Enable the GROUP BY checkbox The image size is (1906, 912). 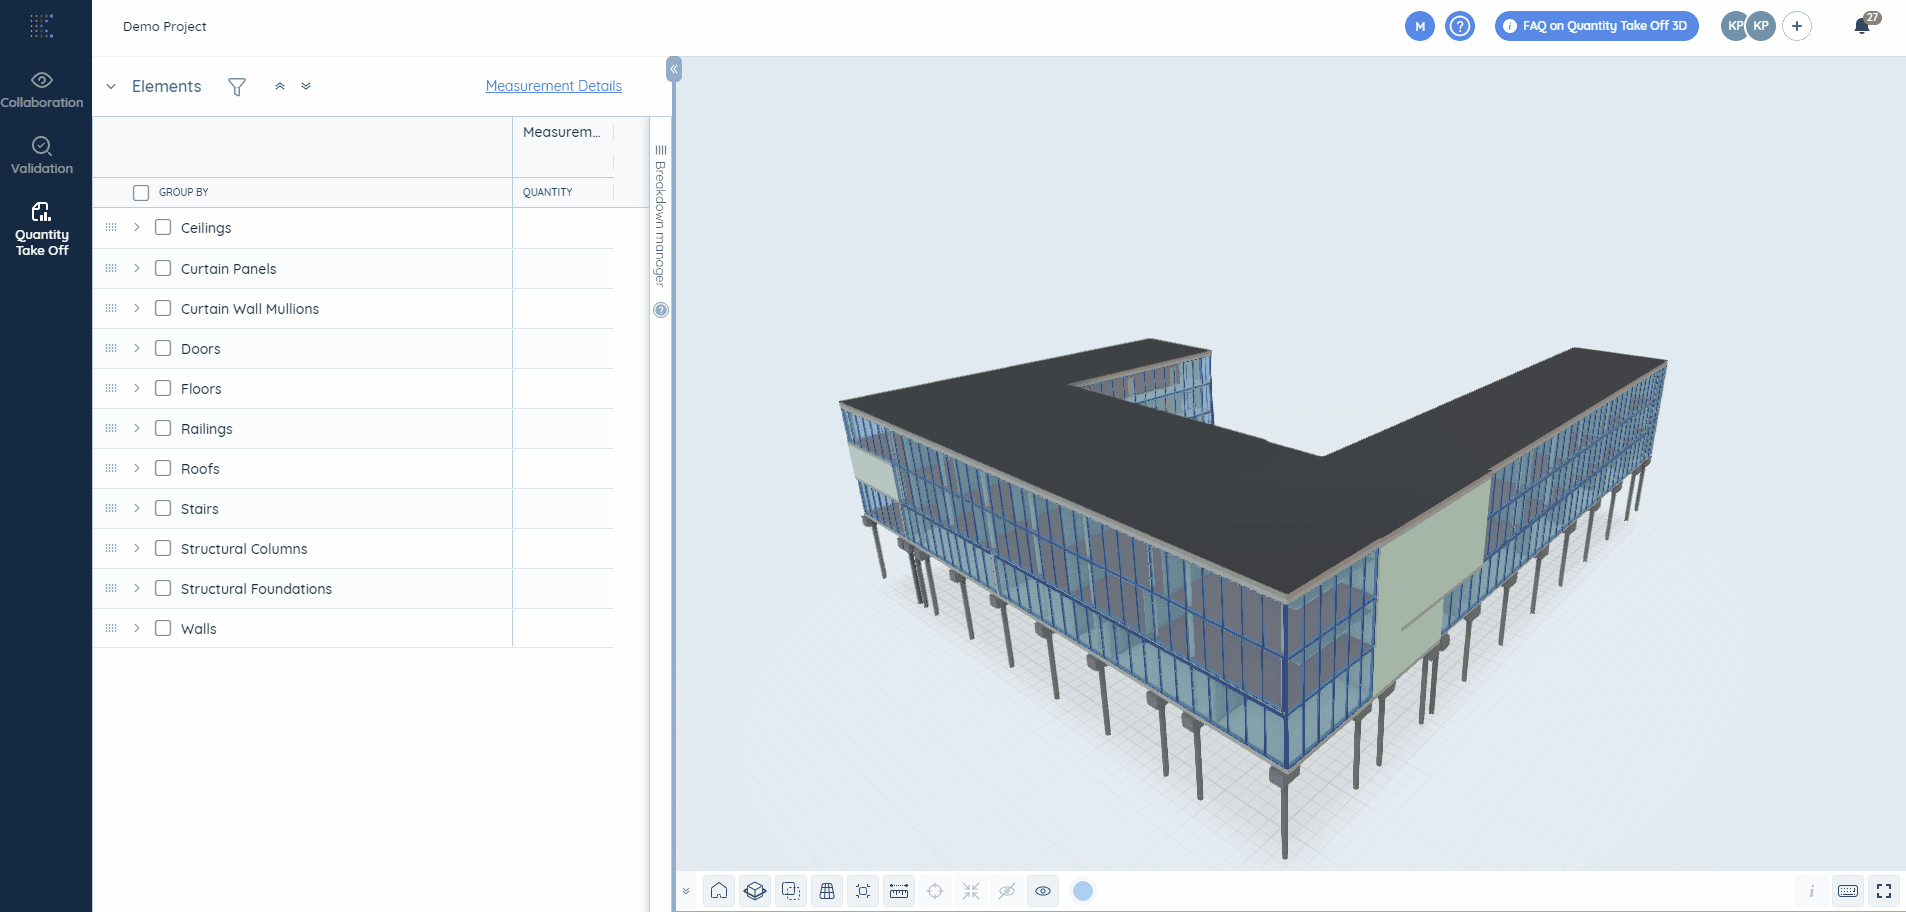click(141, 192)
